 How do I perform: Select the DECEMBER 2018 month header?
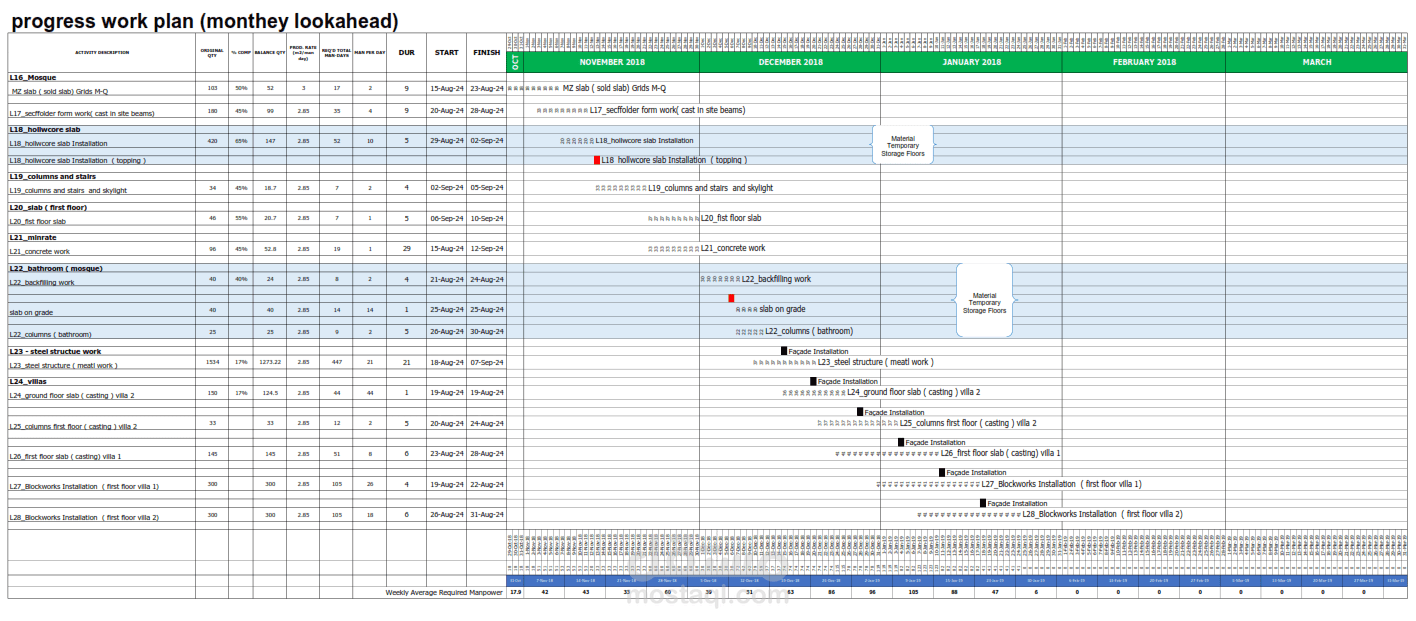coord(790,62)
